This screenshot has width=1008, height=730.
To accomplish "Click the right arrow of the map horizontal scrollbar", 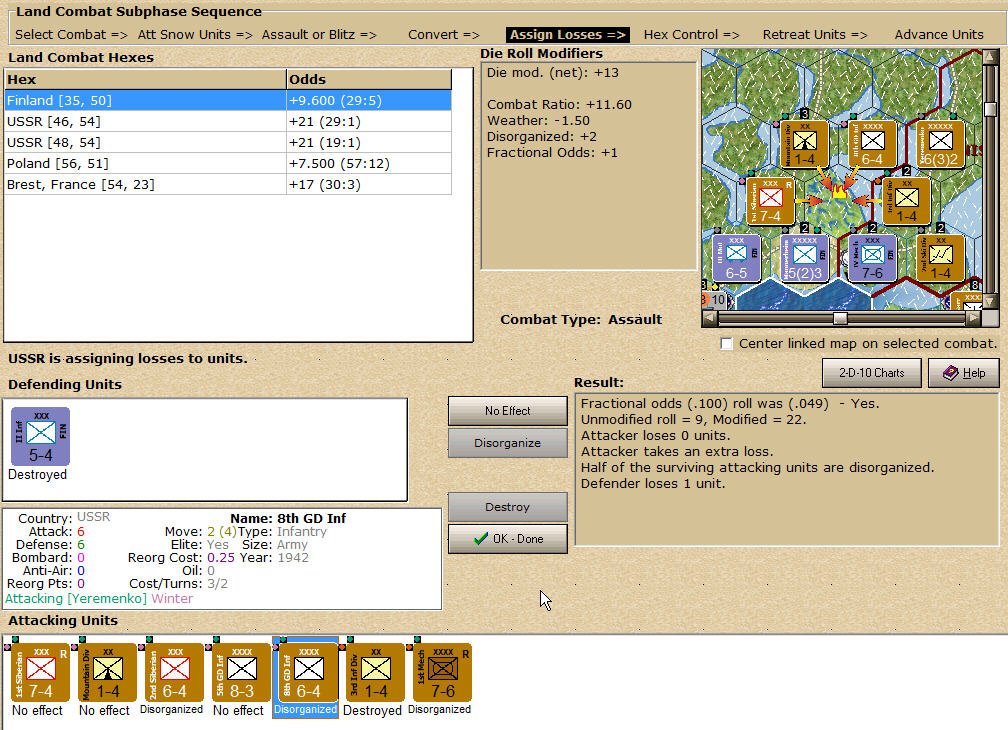I will click(973, 317).
